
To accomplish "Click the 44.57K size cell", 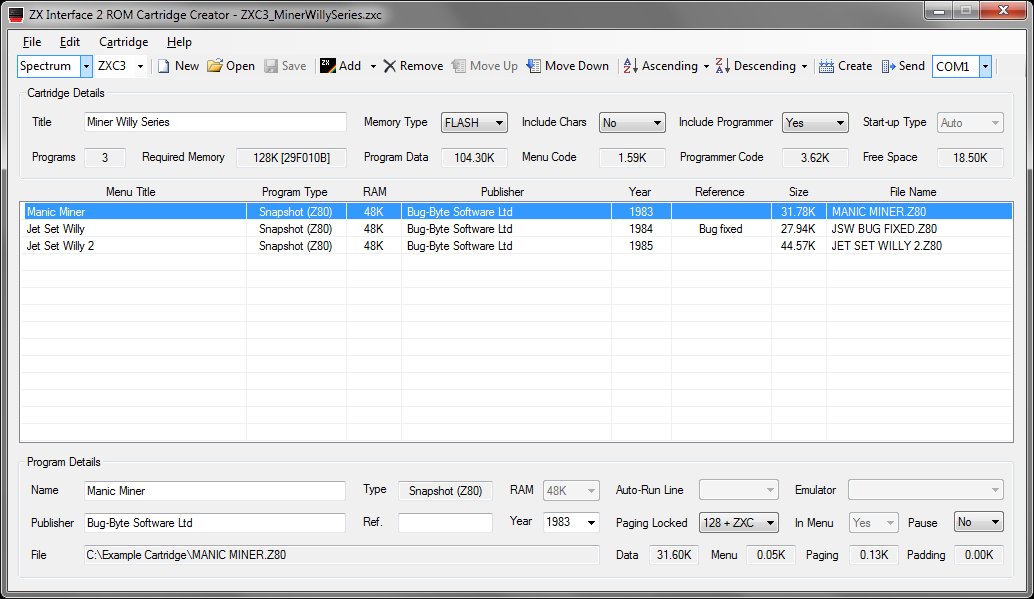I will tap(798, 246).
